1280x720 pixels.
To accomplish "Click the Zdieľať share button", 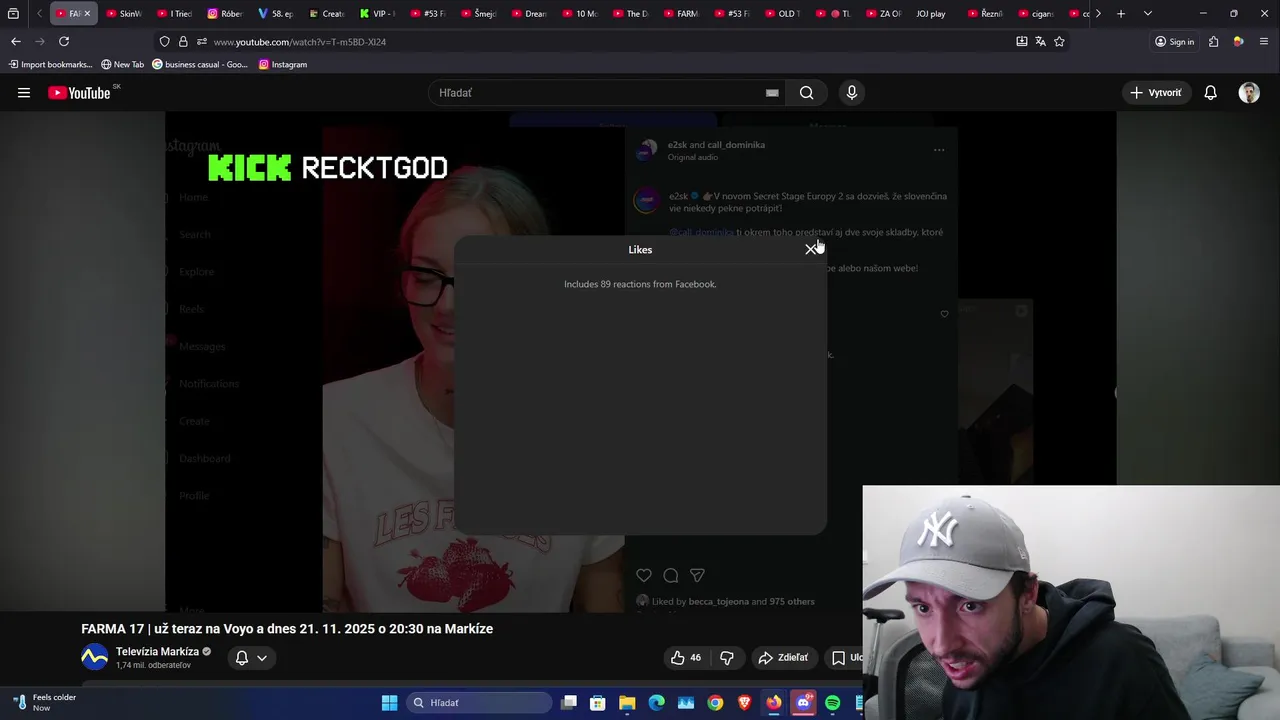I will [783, 657].
